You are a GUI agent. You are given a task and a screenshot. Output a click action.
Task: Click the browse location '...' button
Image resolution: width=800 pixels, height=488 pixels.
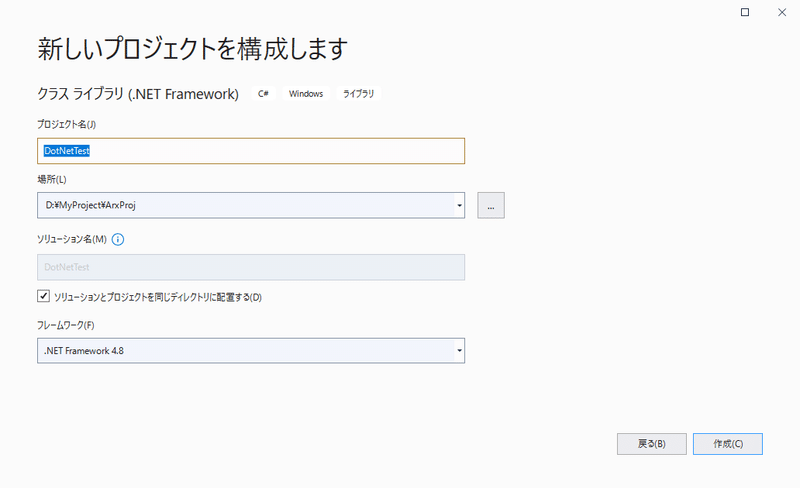(491, 205)
